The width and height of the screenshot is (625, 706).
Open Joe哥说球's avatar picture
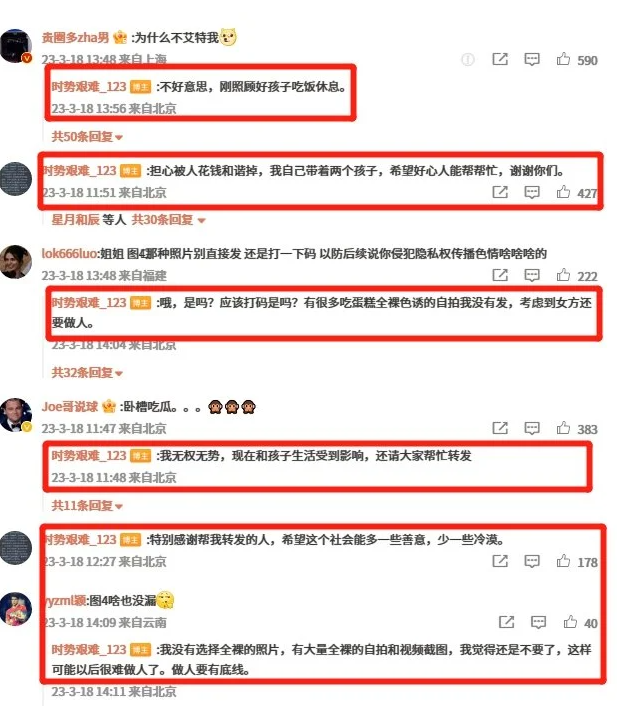pos(16,415)
